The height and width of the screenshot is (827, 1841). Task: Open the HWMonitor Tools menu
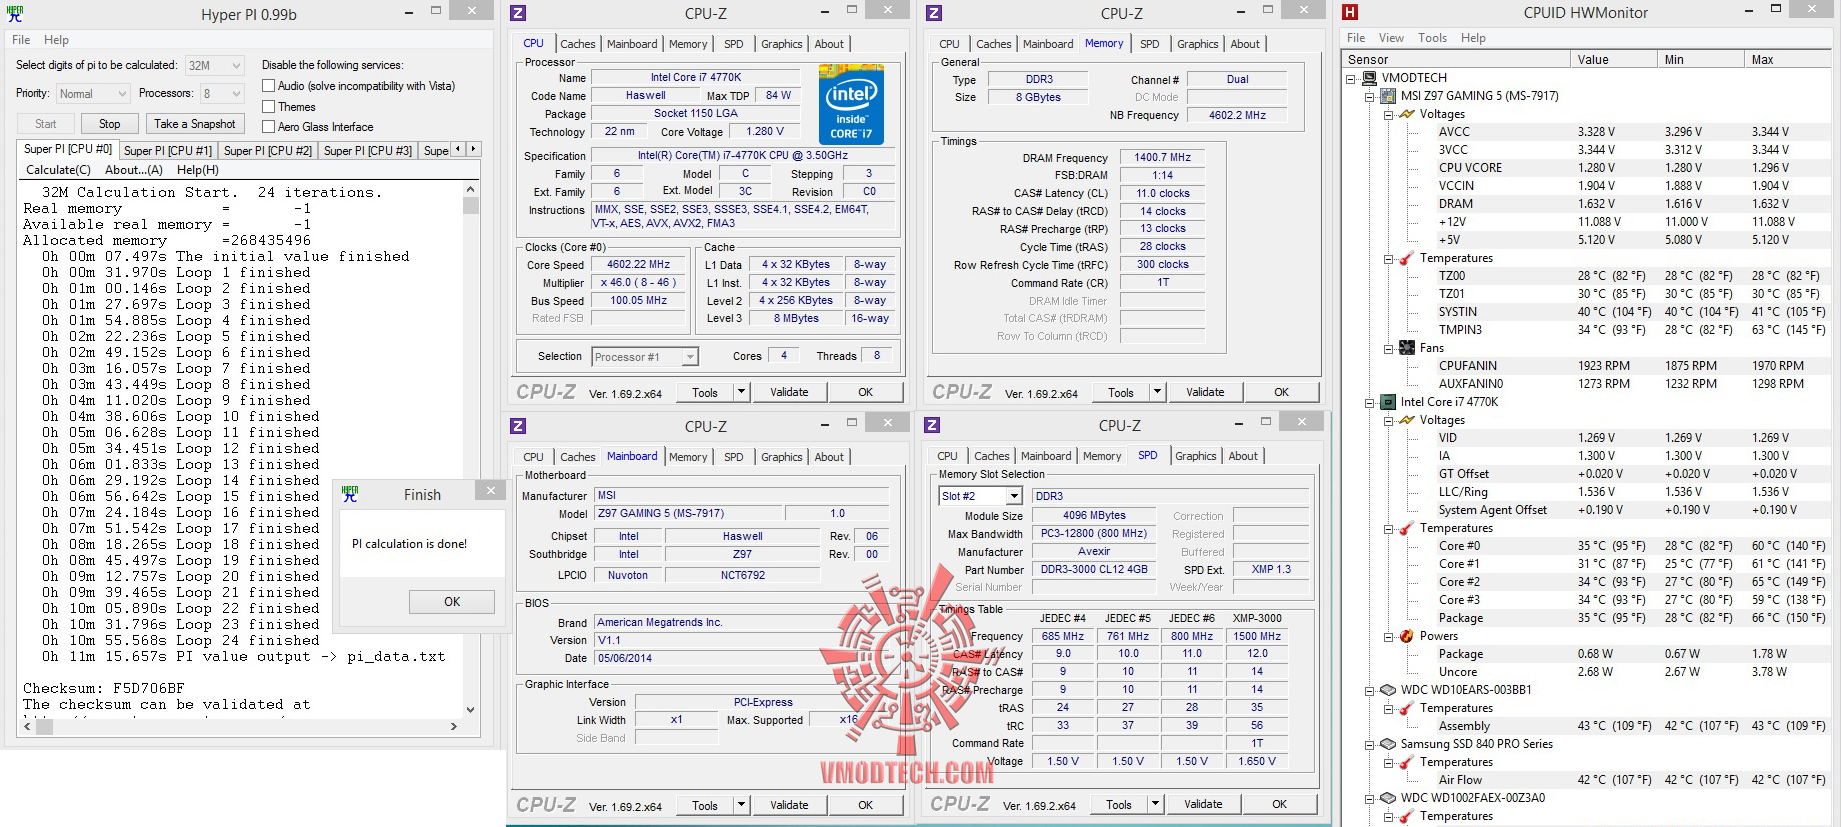click(x=1432, y=38)
